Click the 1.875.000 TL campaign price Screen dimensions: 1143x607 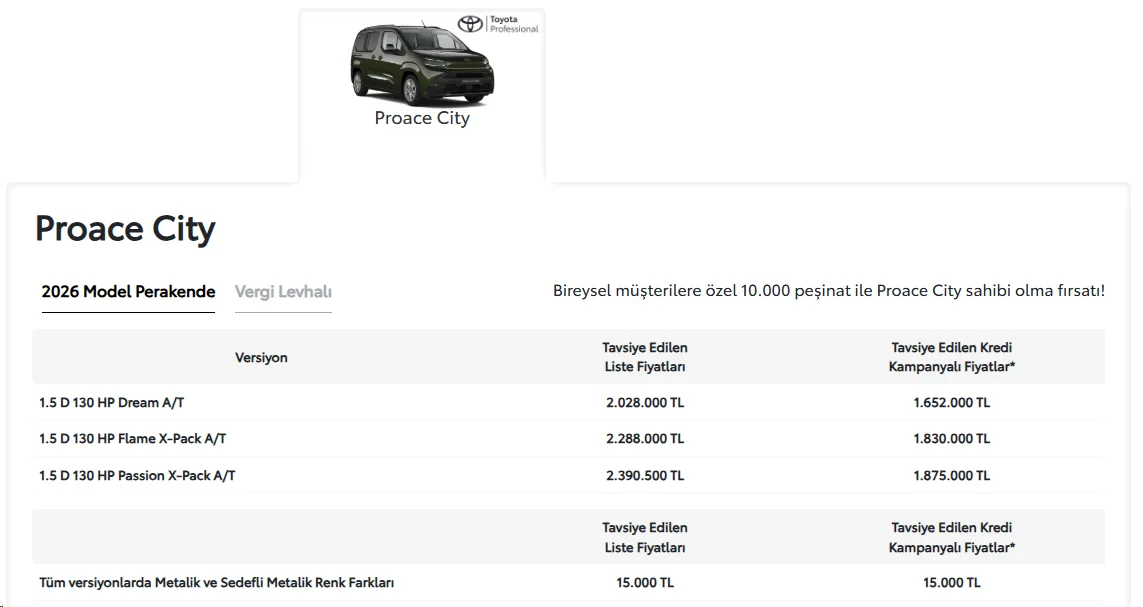(952, 476)
